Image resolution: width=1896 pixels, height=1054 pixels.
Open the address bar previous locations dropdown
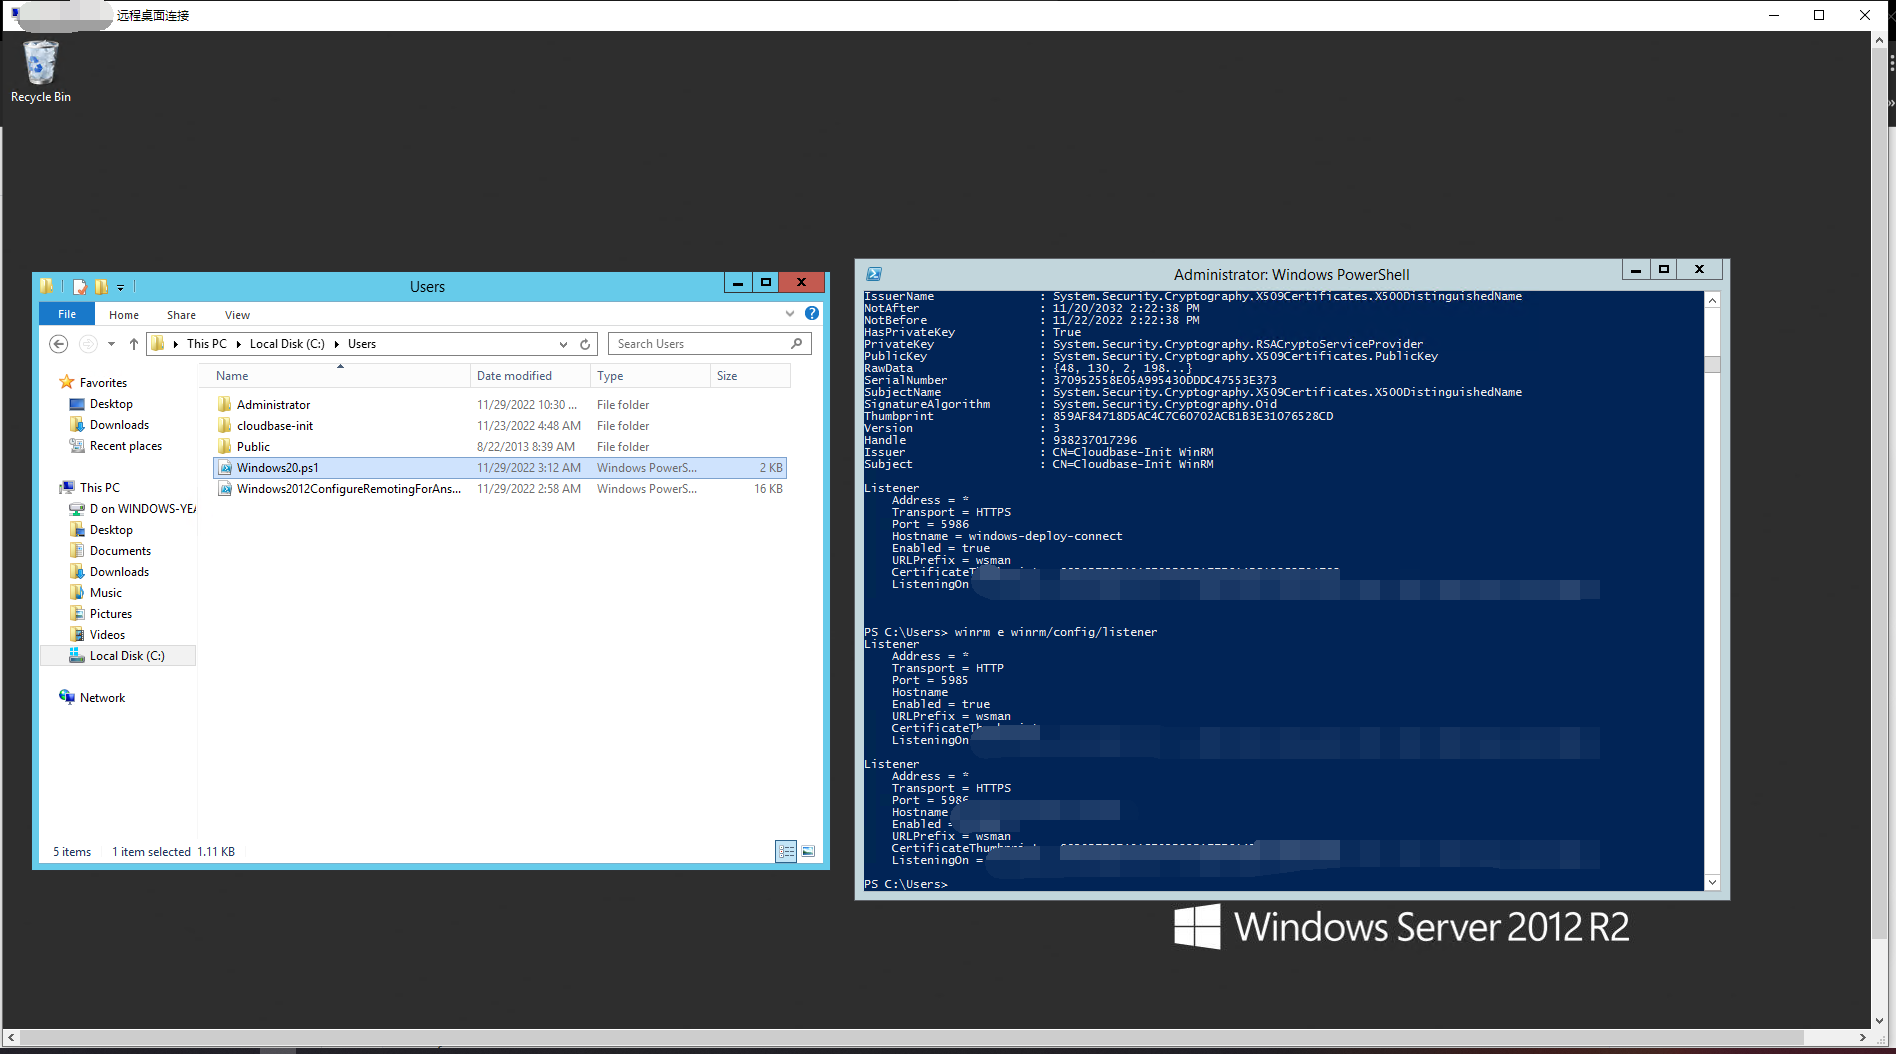coord(563,344)
